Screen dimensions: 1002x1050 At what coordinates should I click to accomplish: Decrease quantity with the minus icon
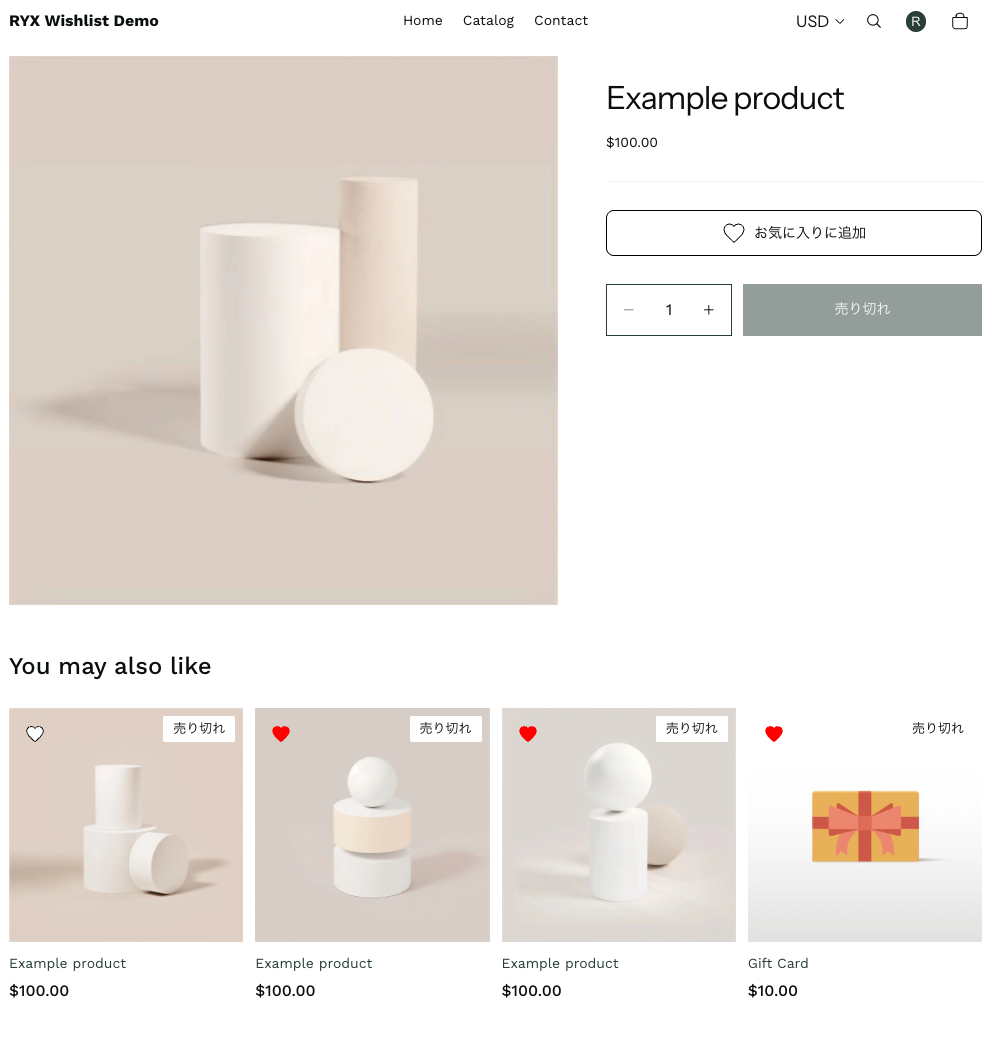[629, 310]
